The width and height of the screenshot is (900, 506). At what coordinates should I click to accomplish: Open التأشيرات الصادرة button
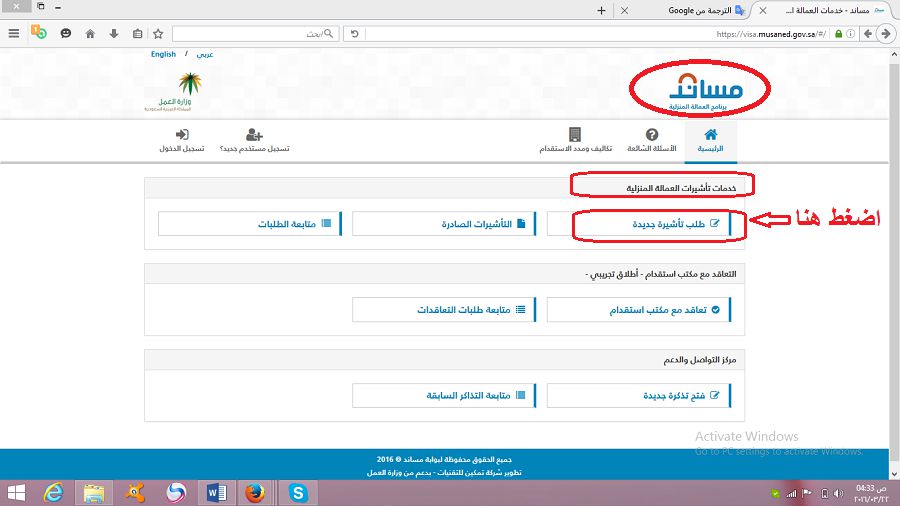(x=444, y=224)
